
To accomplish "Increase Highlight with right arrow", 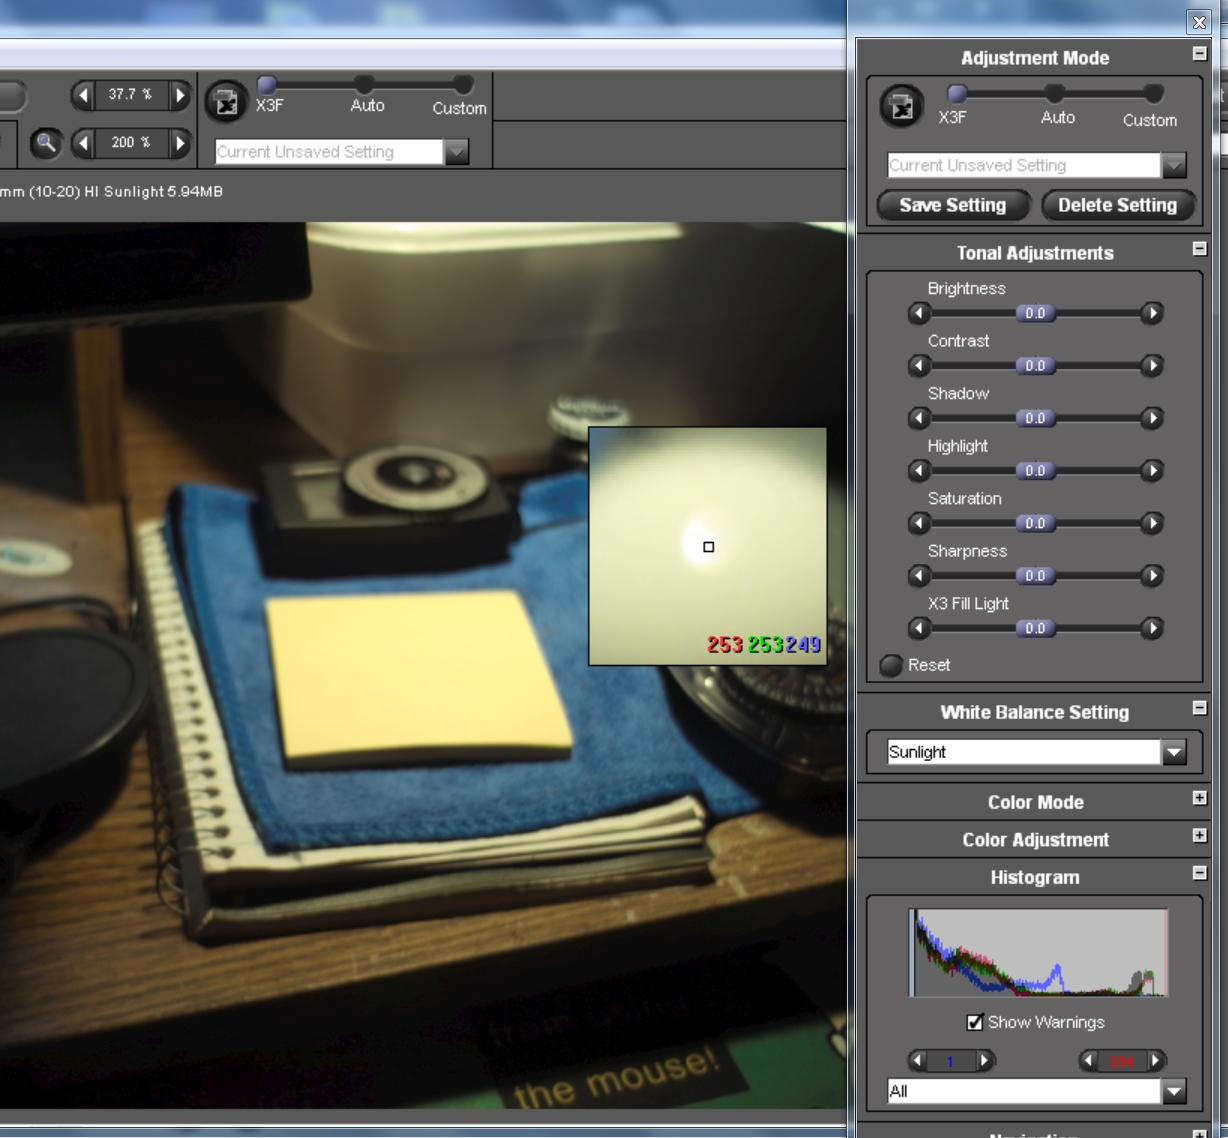I will pos(1152,471).
